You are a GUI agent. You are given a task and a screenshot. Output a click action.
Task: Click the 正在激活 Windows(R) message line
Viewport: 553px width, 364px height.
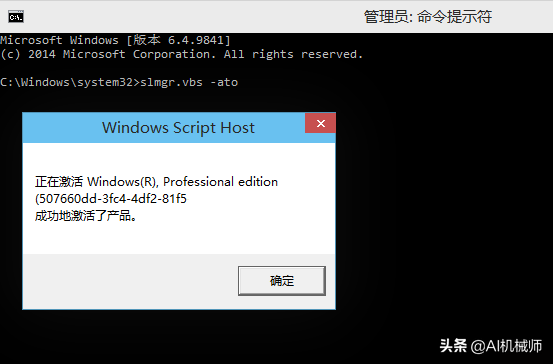click(156, 182)
